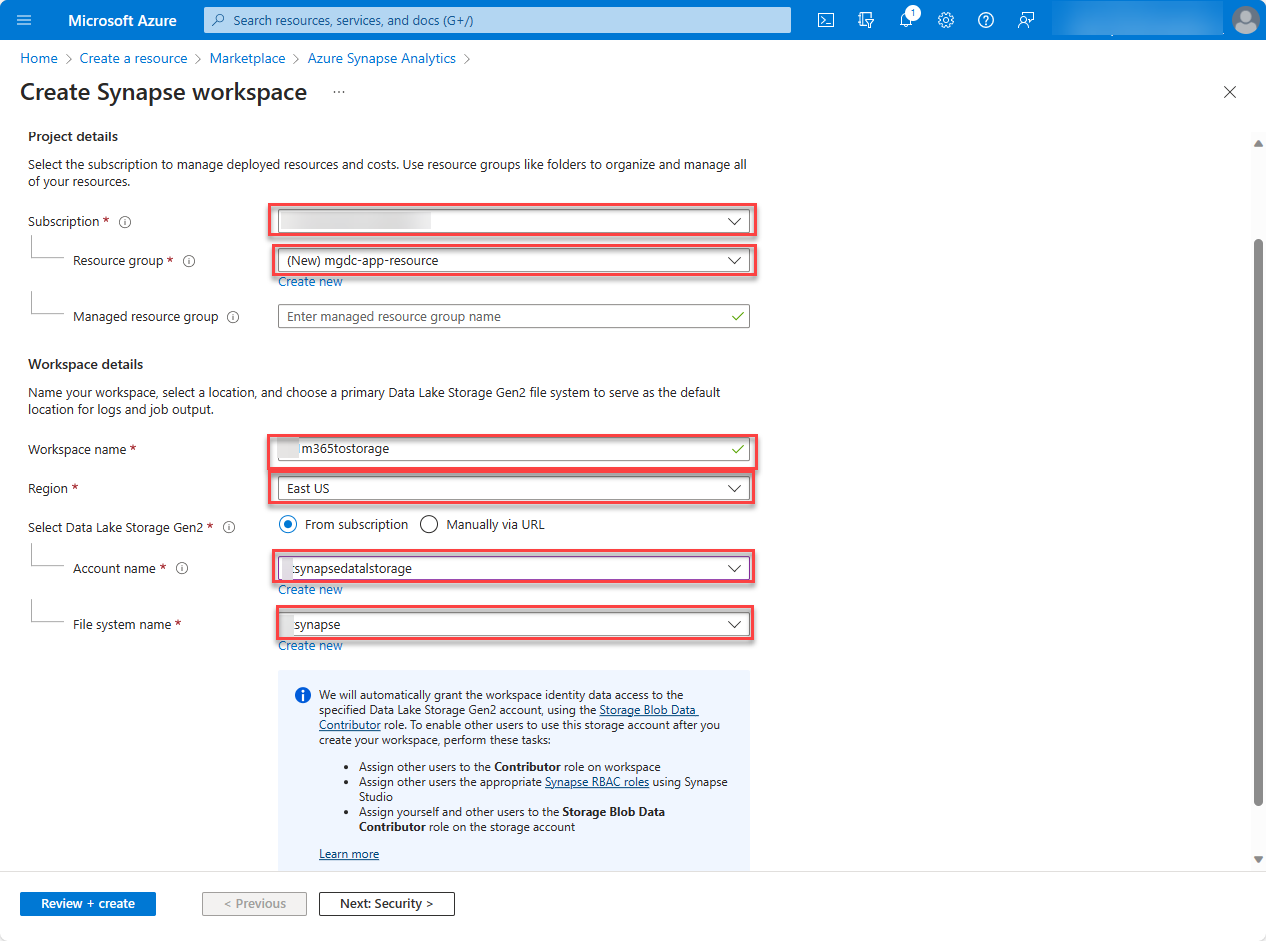
Task: Choose Manually via URL option
Action: [x=429, y=524]
